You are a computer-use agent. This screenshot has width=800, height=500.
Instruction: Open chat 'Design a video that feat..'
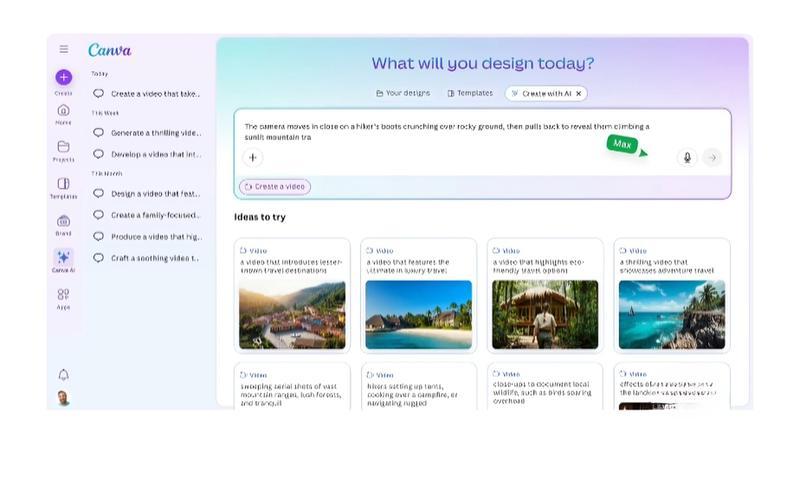pos(147,194)
